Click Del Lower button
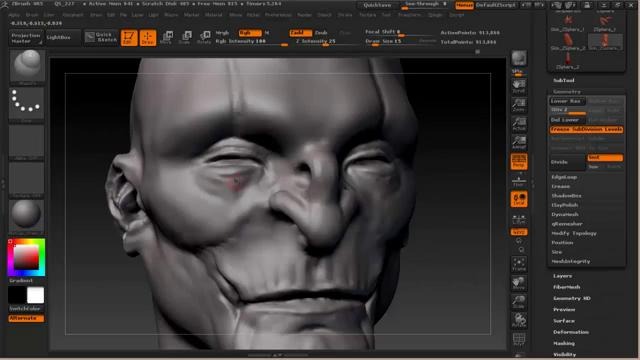The image size is (640, 360). [x=567, y=120]
